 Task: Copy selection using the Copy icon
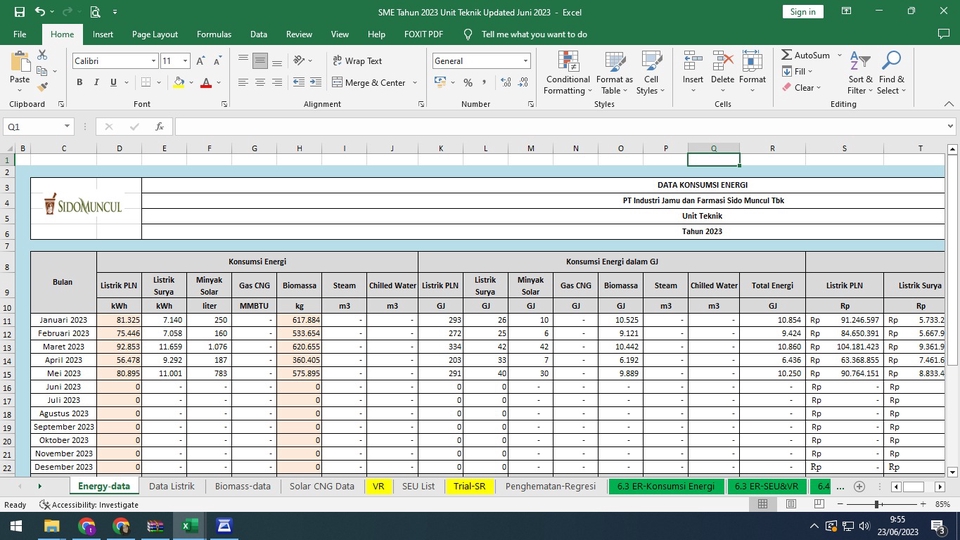(x=42, y=71)
